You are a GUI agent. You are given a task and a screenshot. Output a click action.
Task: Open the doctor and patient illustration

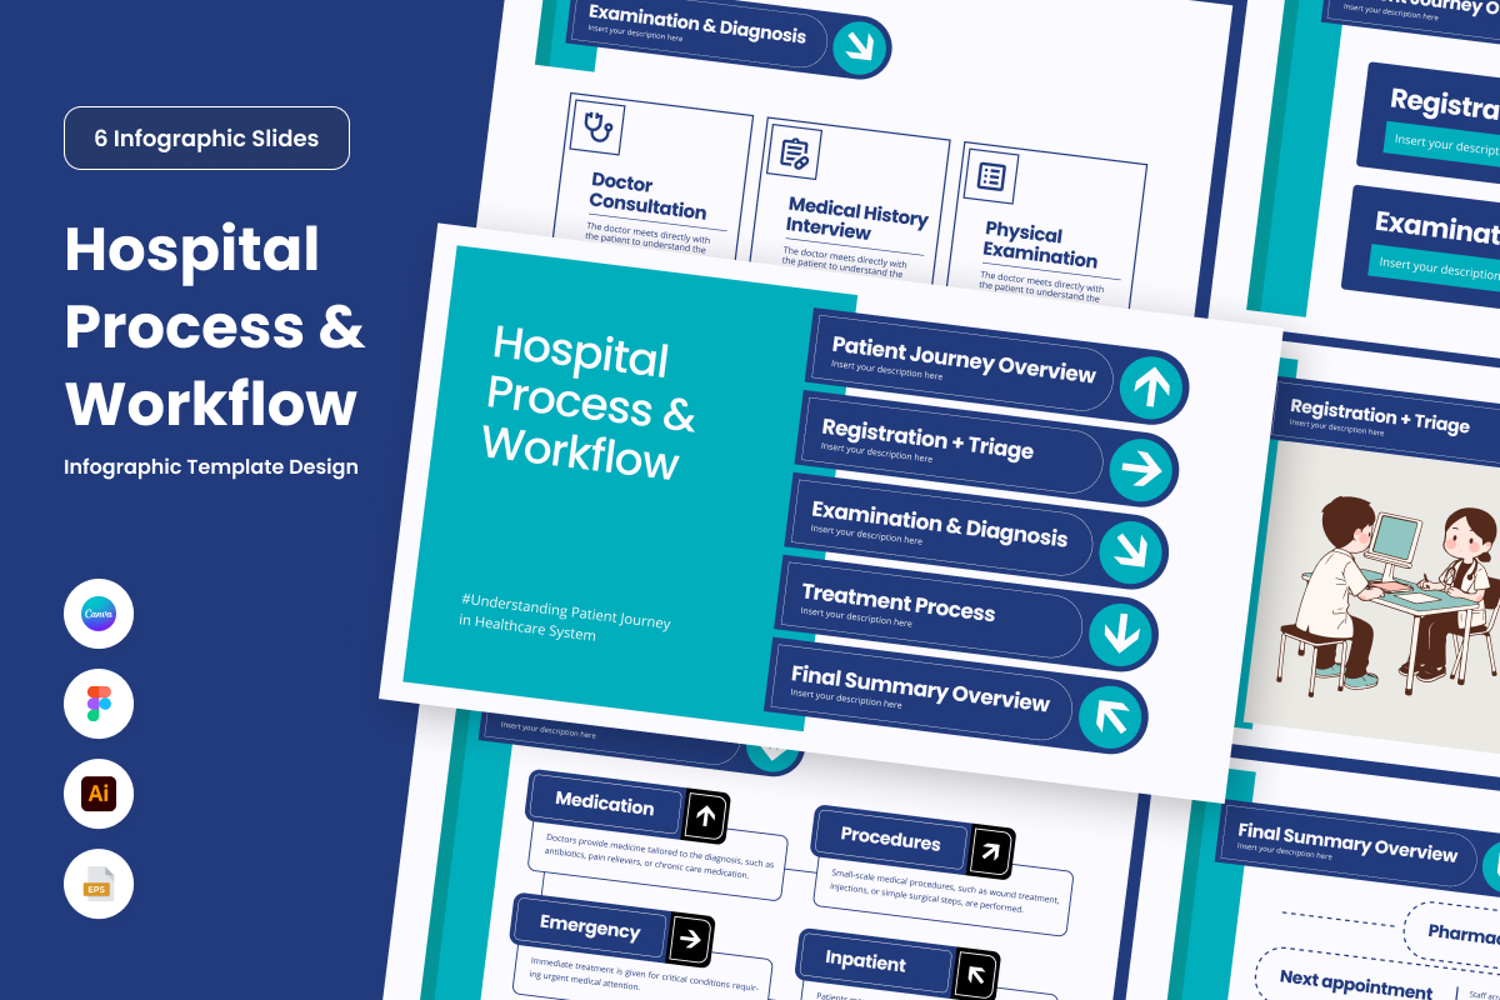coord(1385,590)
